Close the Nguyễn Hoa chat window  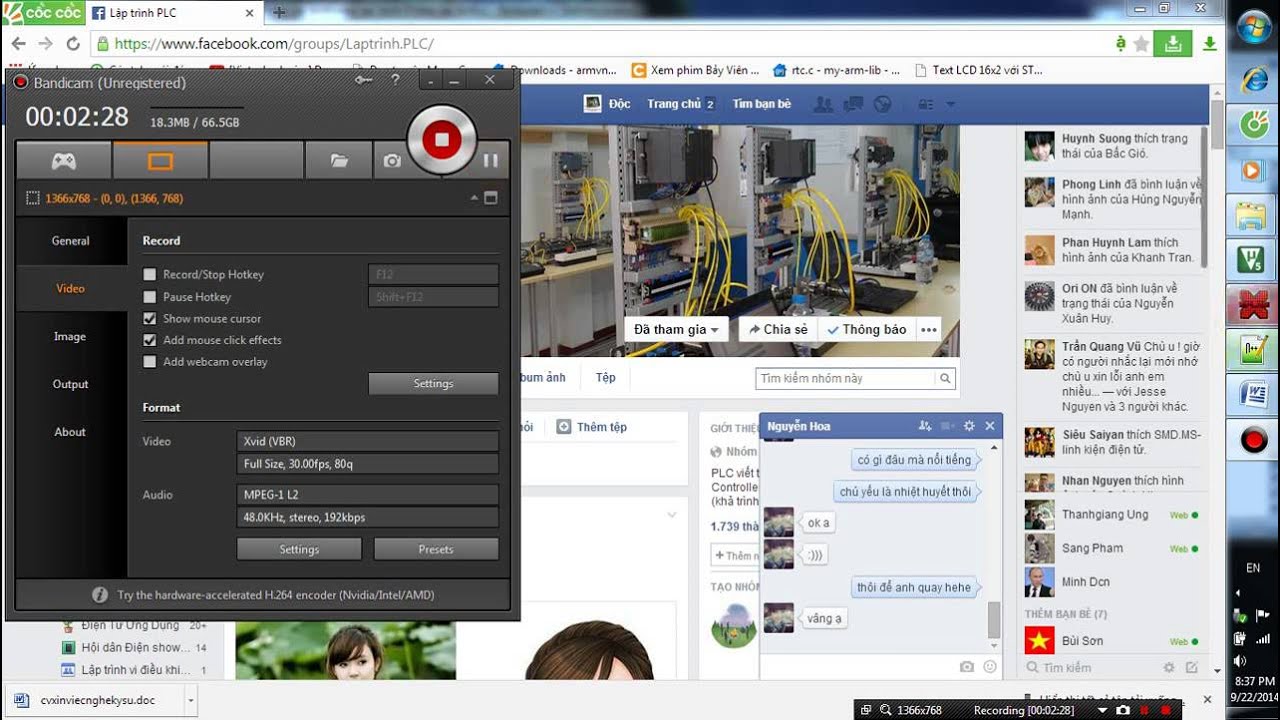pyautogui.click(x=990, y=426)
